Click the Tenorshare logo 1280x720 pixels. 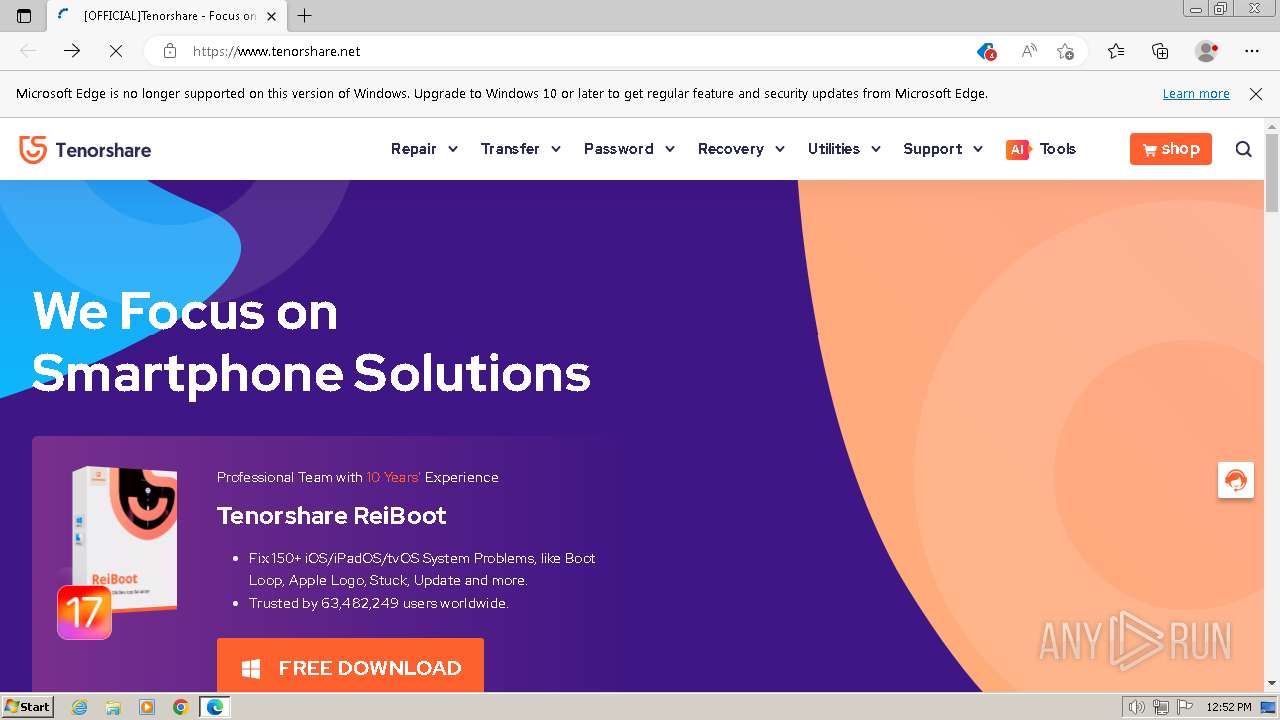(x=85, y=150)
